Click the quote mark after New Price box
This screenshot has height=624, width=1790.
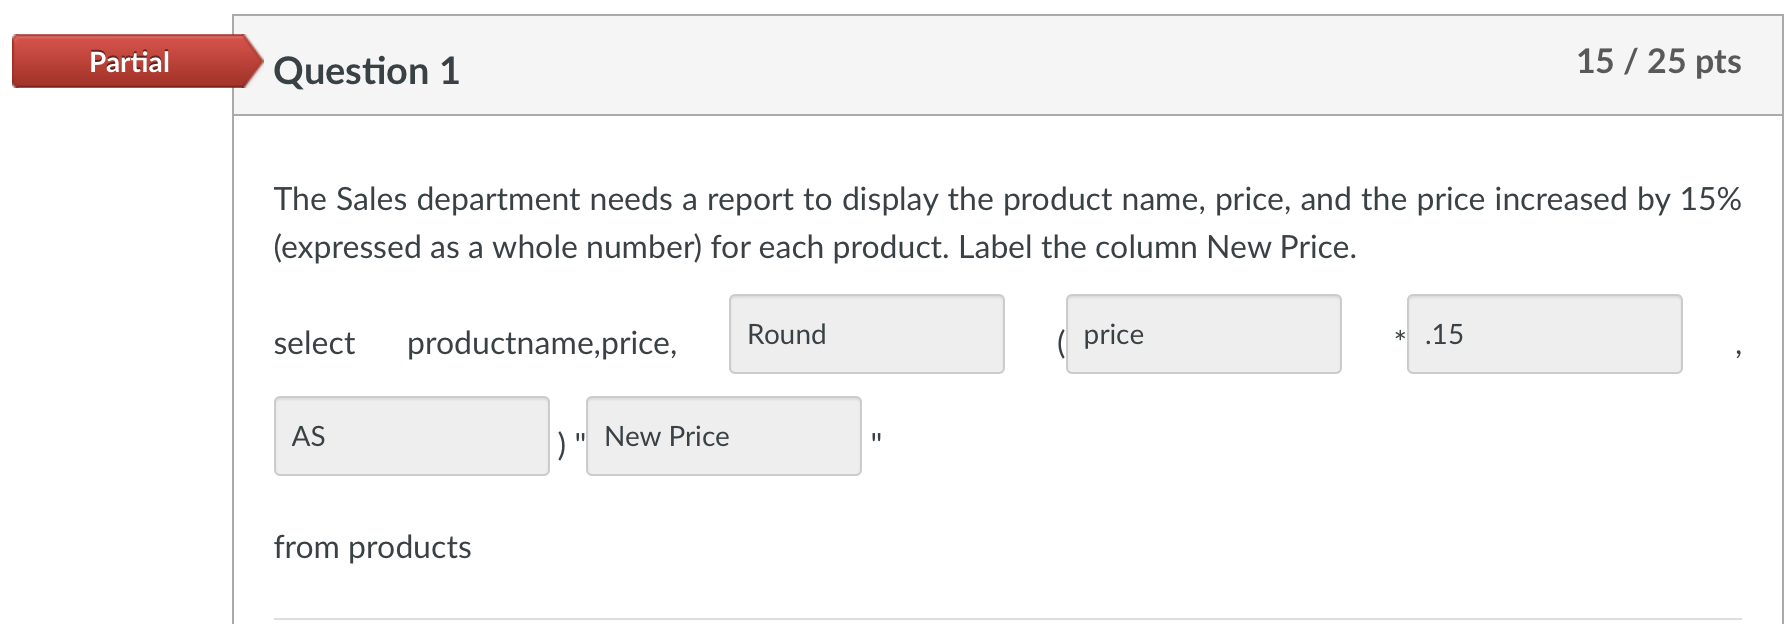tap(877, 437)
